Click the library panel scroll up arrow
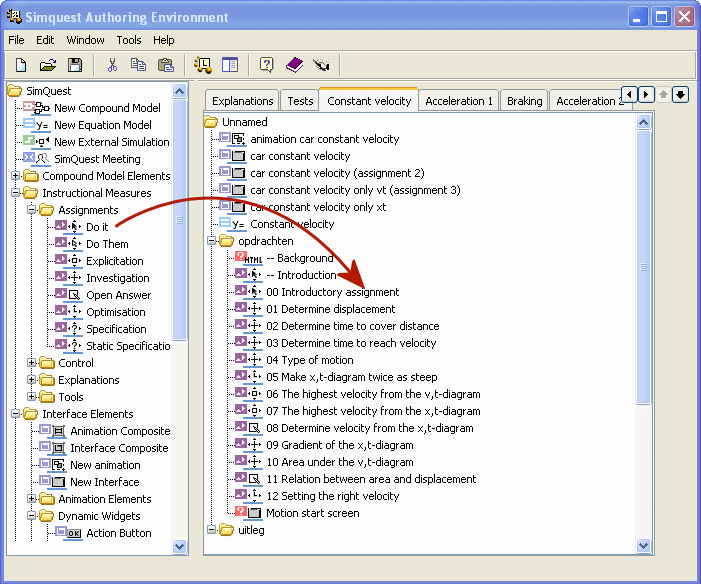The image size is (701, 584). pyautogui.click(x=180, y=91)
